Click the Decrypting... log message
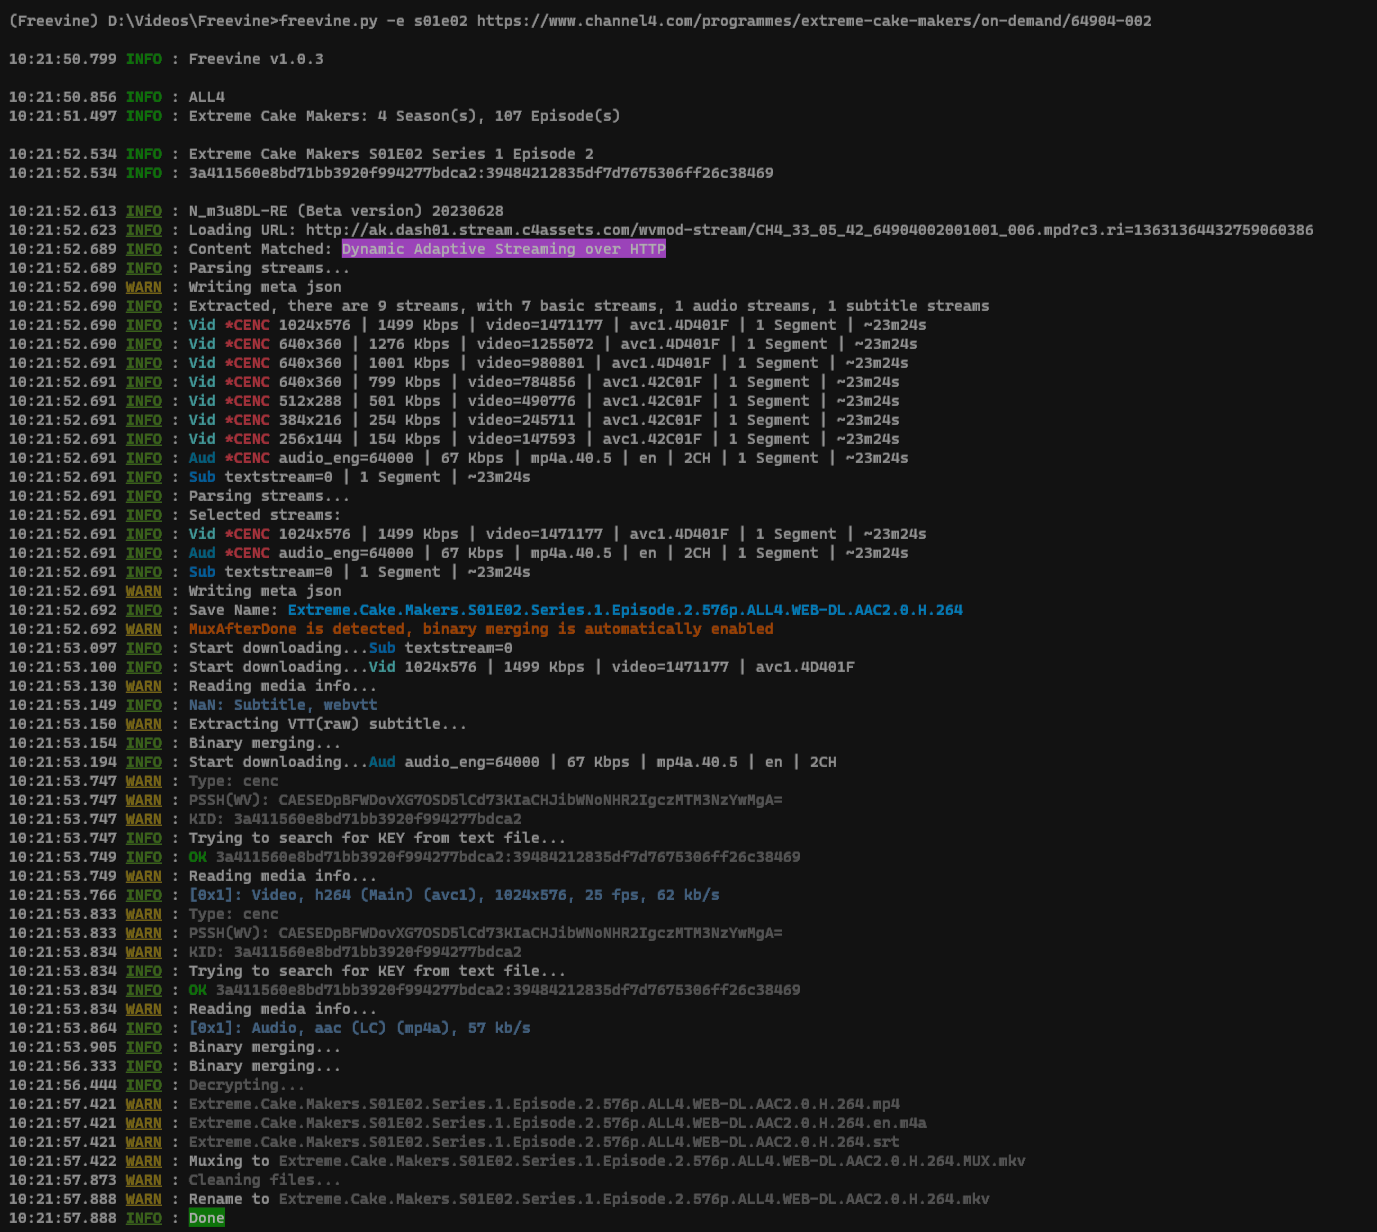 pos(246,1085)
